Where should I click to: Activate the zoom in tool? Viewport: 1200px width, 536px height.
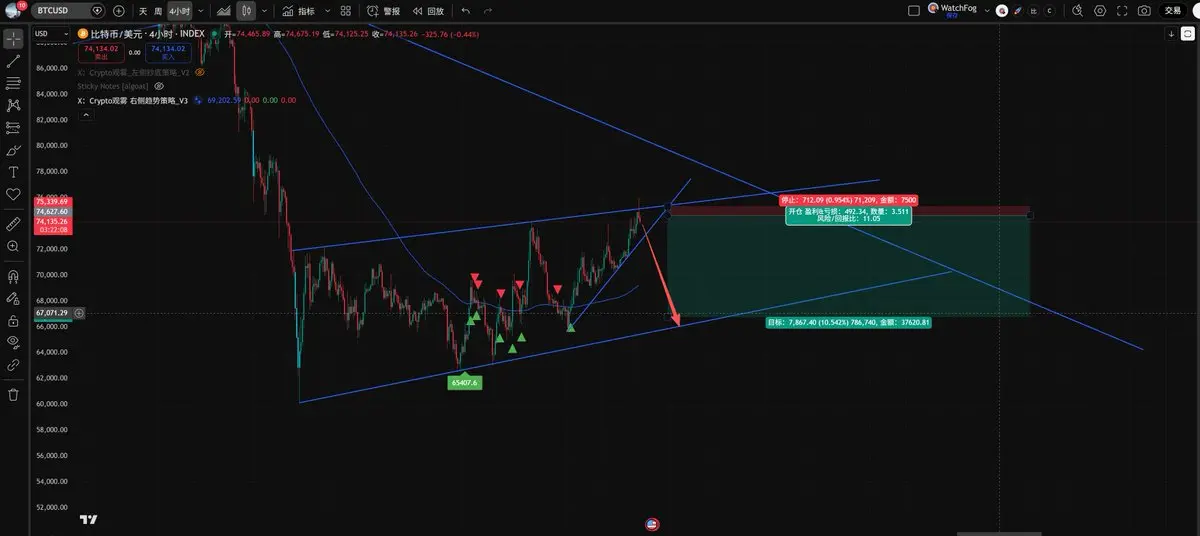[x=13, y=246]
